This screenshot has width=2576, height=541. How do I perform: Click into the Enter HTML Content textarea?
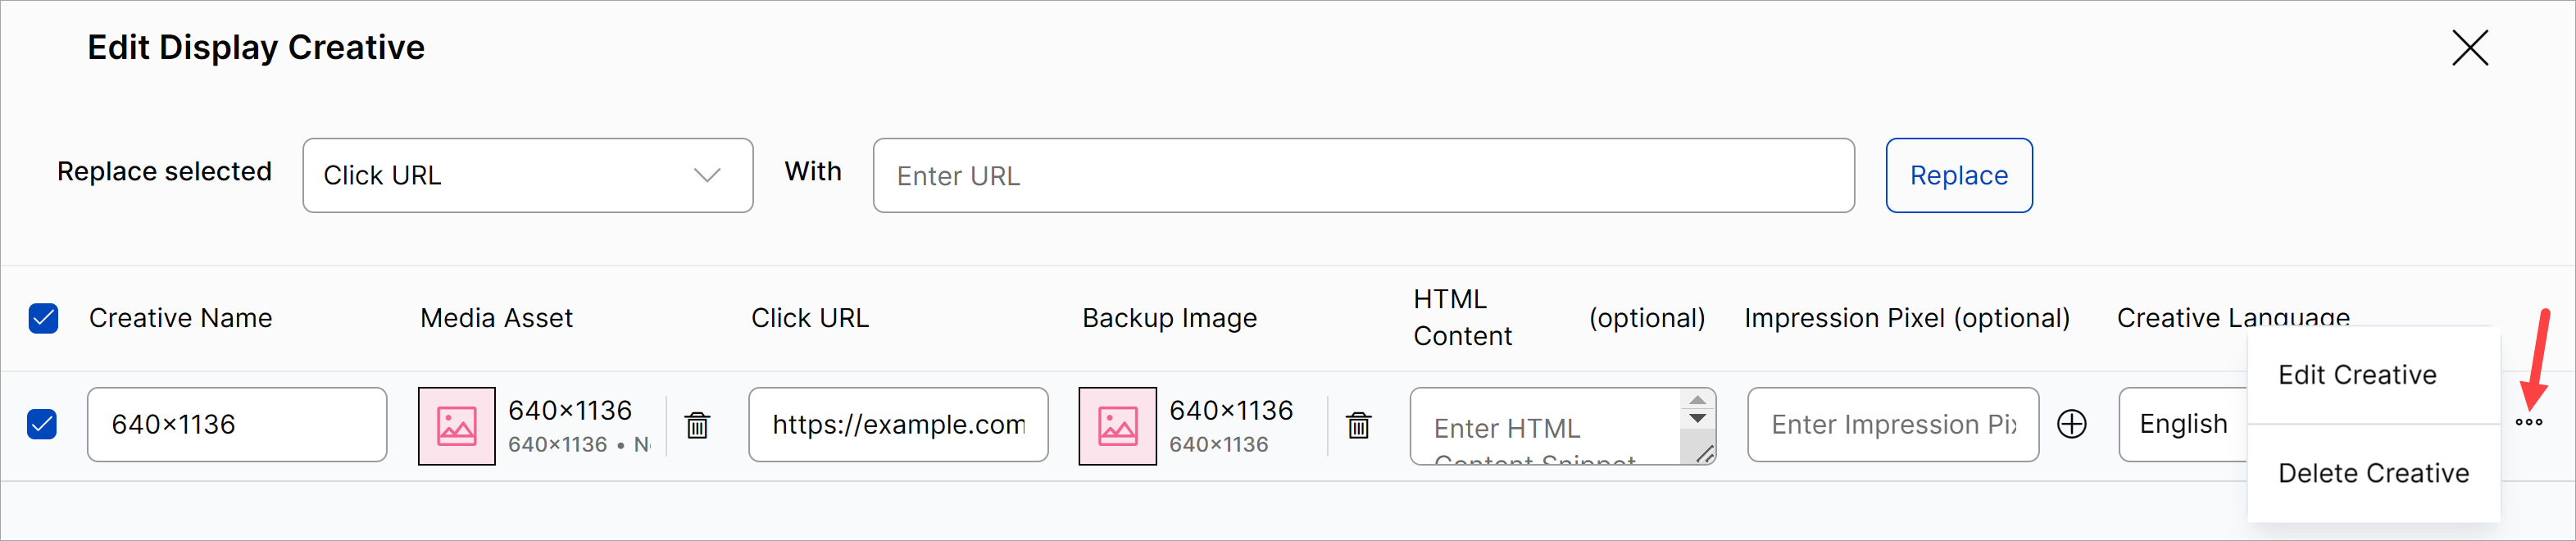1545,427
